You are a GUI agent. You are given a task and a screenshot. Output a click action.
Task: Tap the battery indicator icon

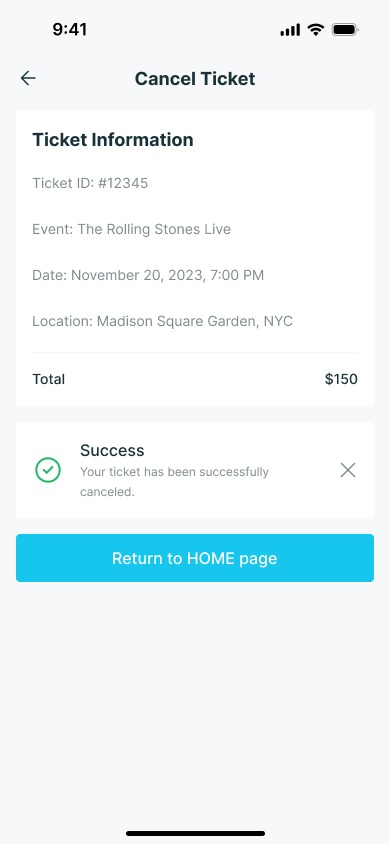tap(345, 30)
